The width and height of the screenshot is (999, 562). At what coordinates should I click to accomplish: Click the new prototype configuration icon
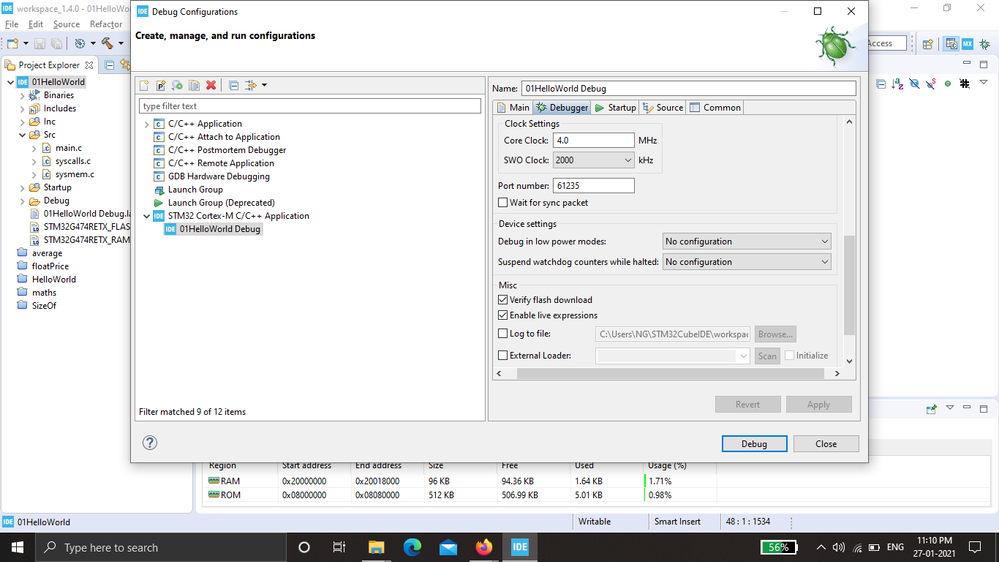(x=161, y=85)
